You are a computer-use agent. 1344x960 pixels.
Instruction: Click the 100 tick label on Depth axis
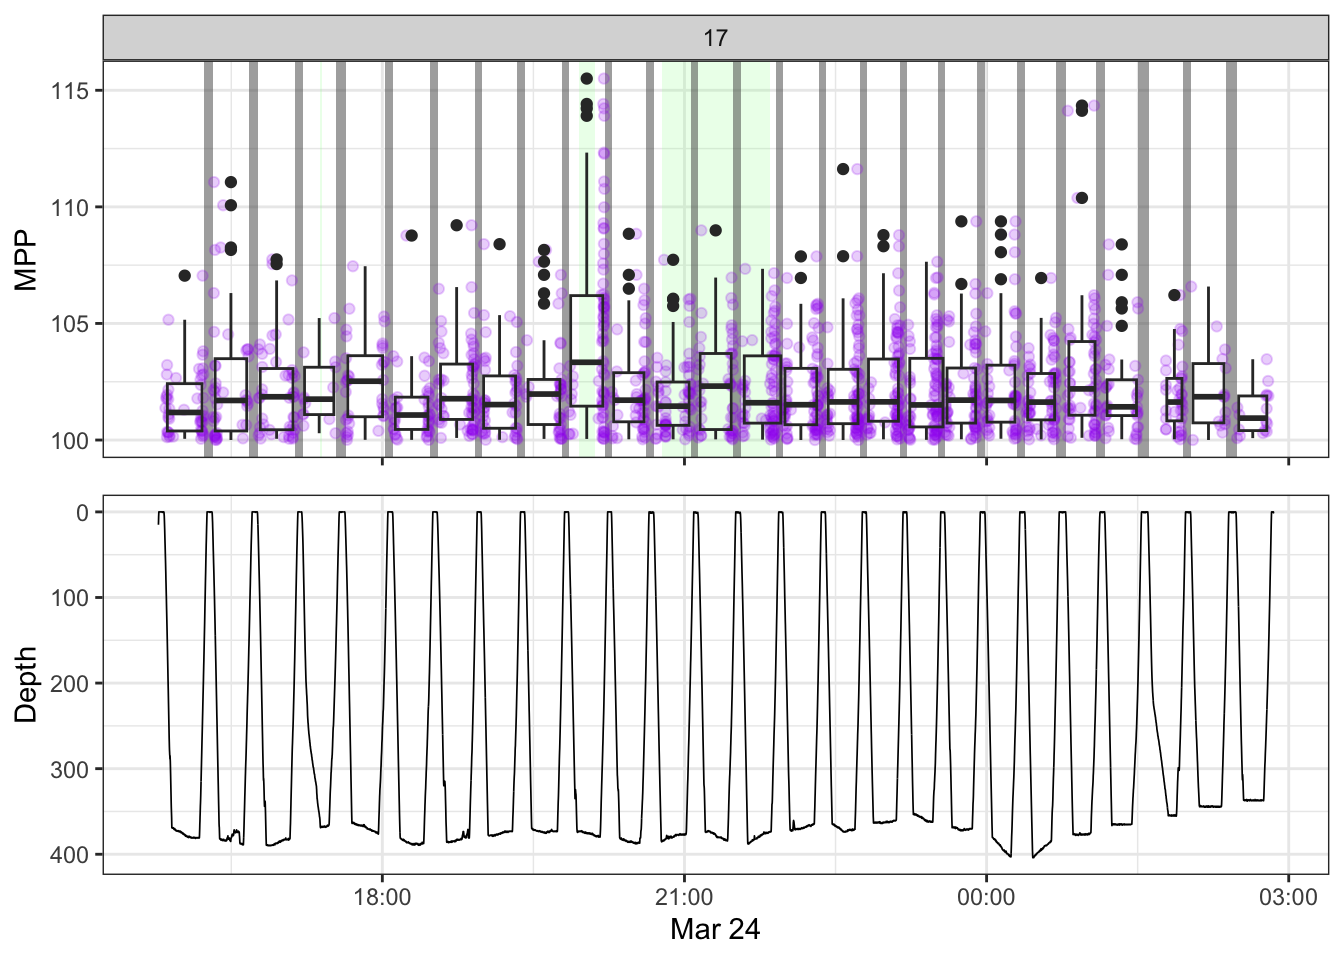point(69,598)
